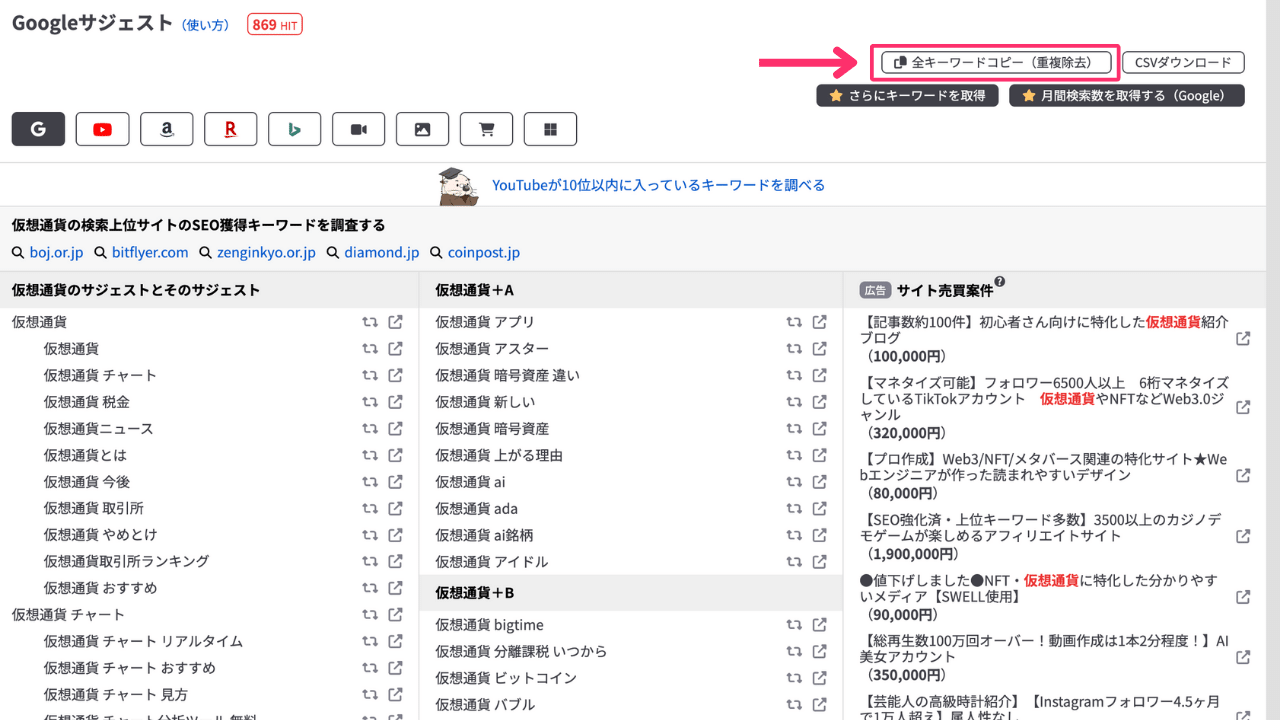Open external link for 仮想通貨ニュース
Screen dimensions: 1280x720
[395, 428]
